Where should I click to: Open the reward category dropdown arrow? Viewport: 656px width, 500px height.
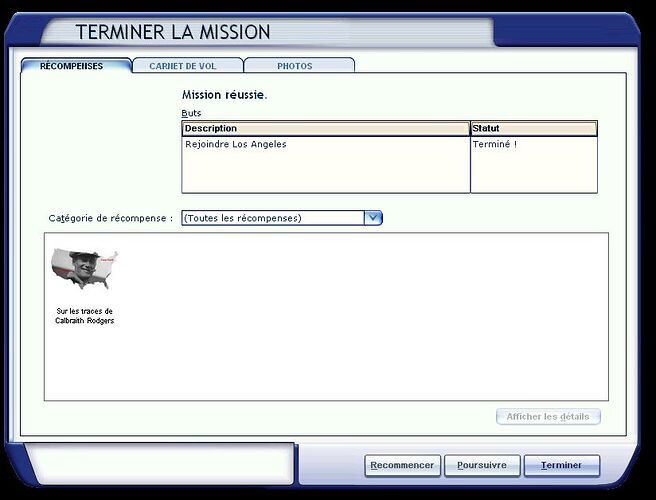[372, 218]
